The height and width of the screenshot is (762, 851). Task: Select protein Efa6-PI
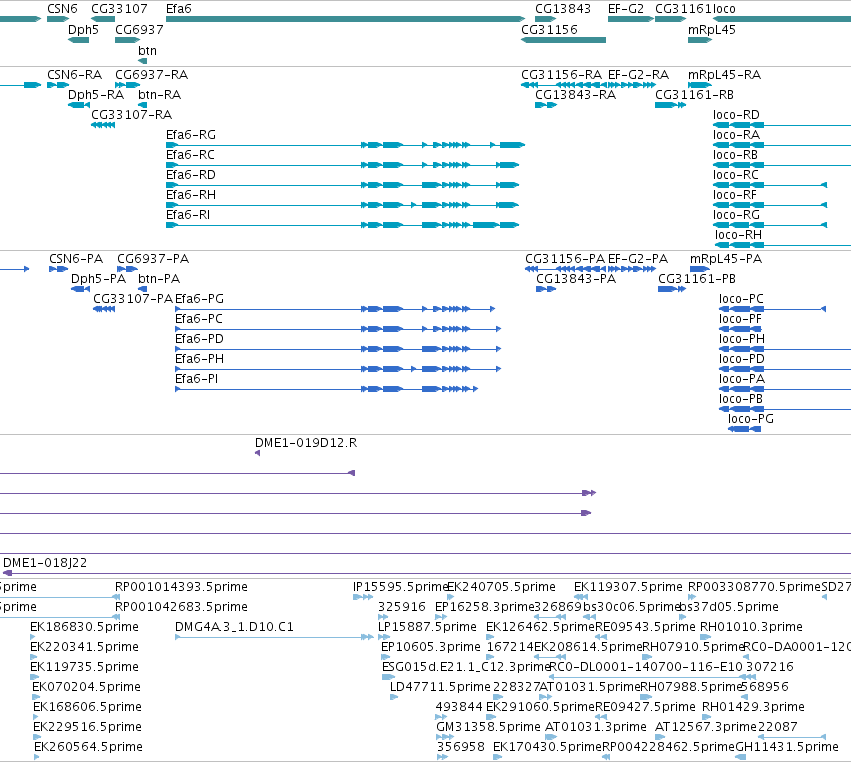coord(196,379)
